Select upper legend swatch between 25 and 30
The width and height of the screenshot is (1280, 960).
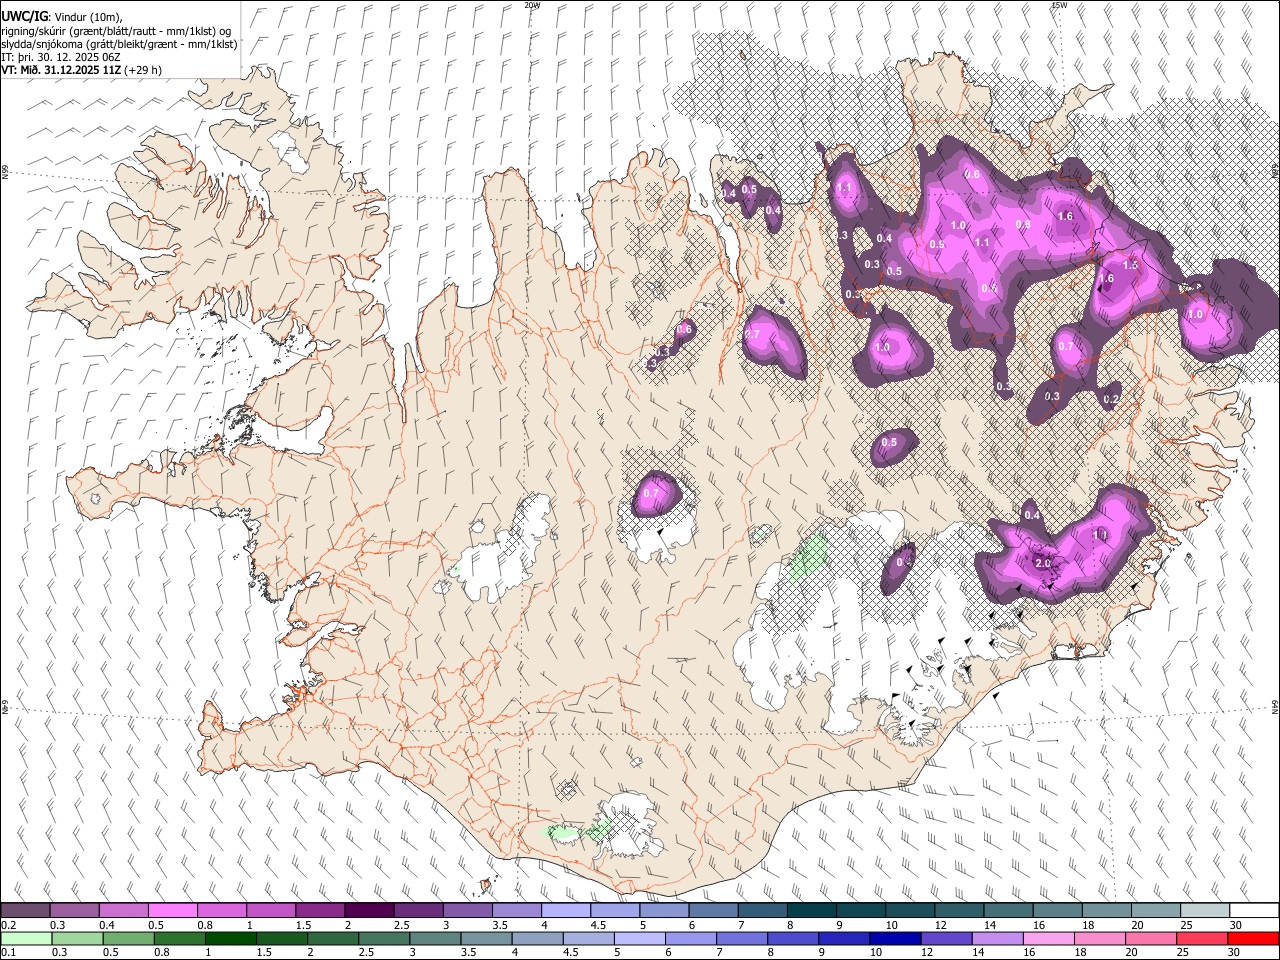click(1204, 911)
